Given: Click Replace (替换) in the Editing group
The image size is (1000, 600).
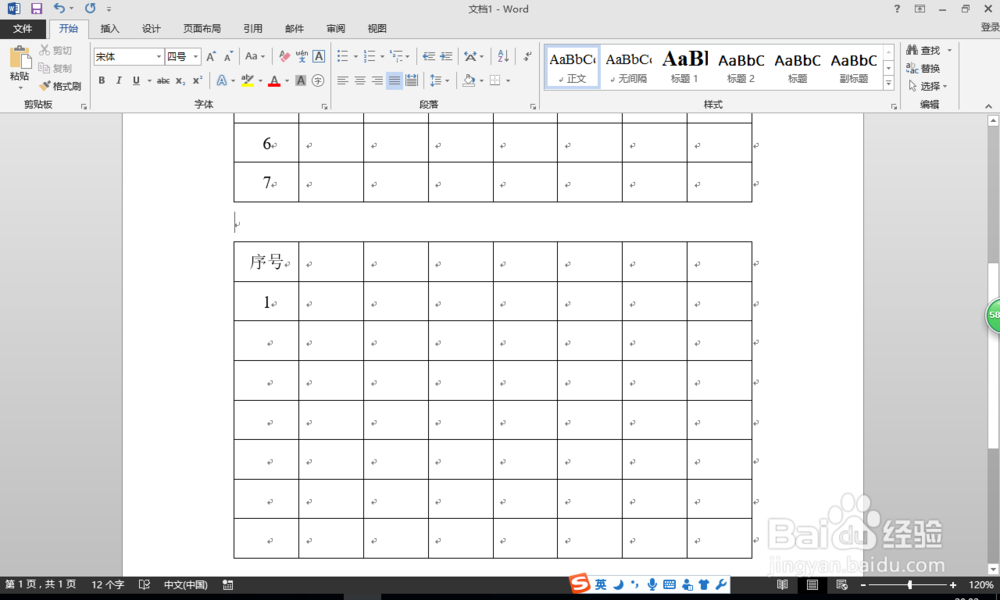Looking at the screenshot, I should click(x=927, y=70).
